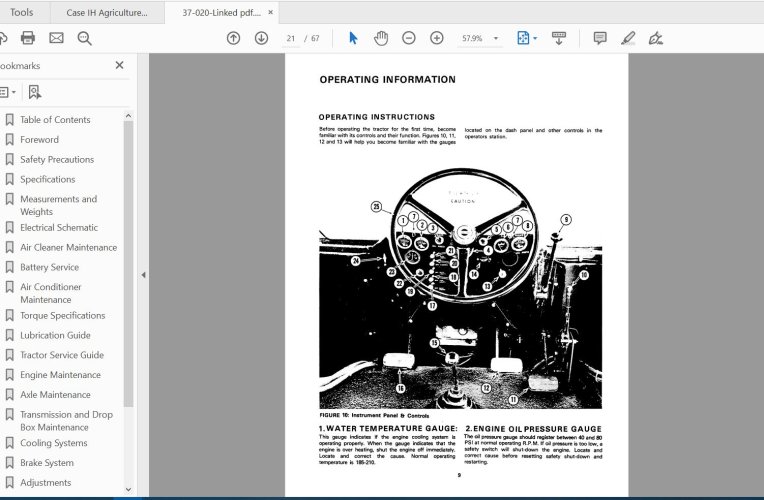This screenshot has width=764, height=500.
Task: Close the 37-020-Linked pdf tab
Action: tap(270, 13)
